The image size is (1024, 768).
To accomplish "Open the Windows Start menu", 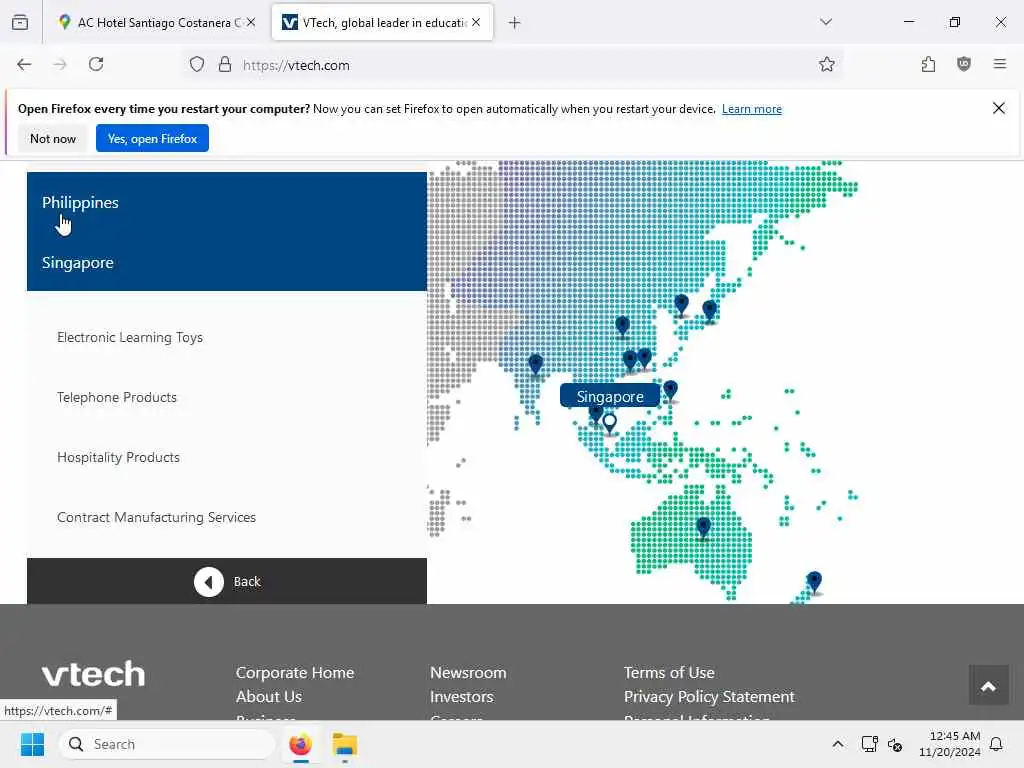I will (x=32, y=744).
